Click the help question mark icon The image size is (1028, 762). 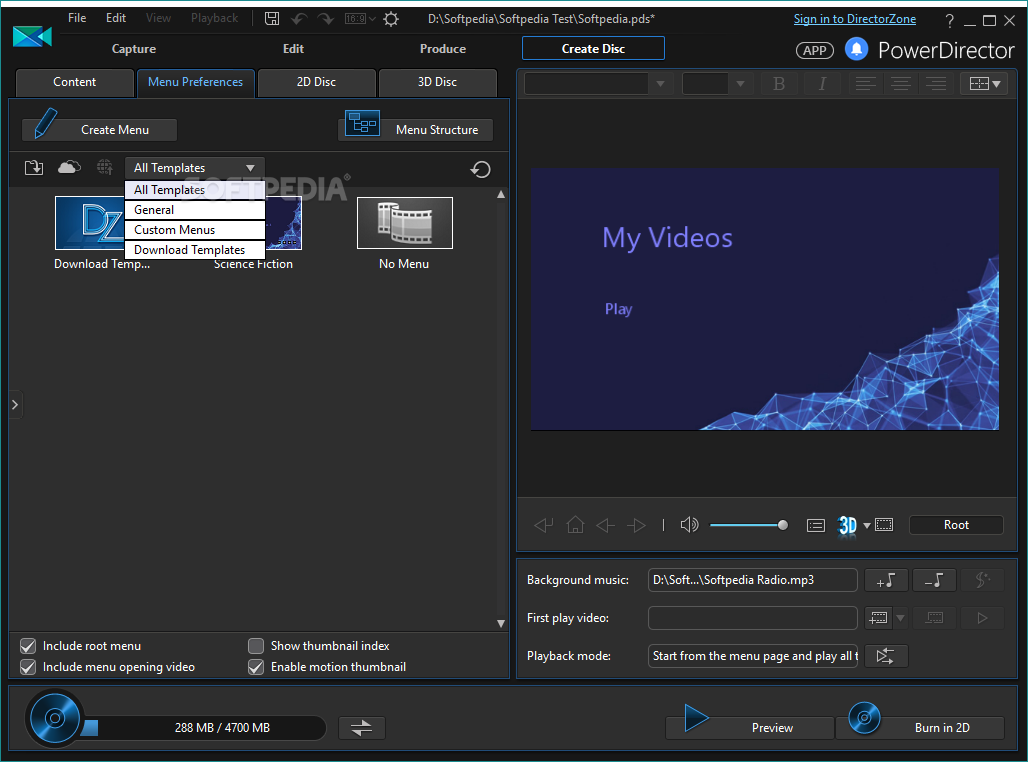click(949, 20)
